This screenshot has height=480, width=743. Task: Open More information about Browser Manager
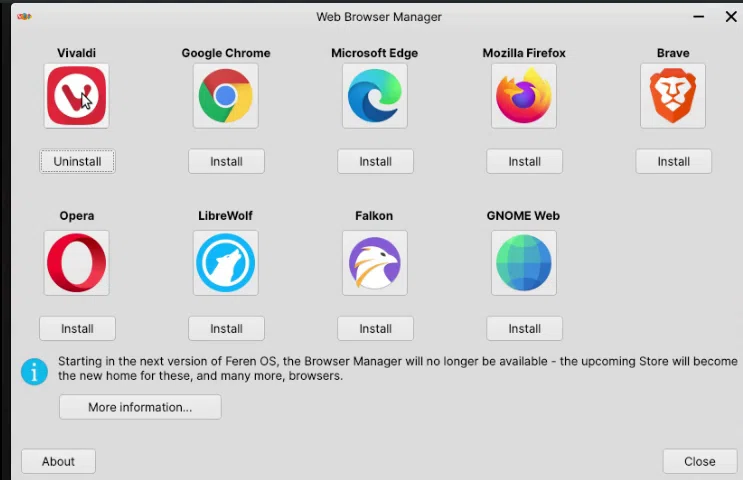coord(140,407)
